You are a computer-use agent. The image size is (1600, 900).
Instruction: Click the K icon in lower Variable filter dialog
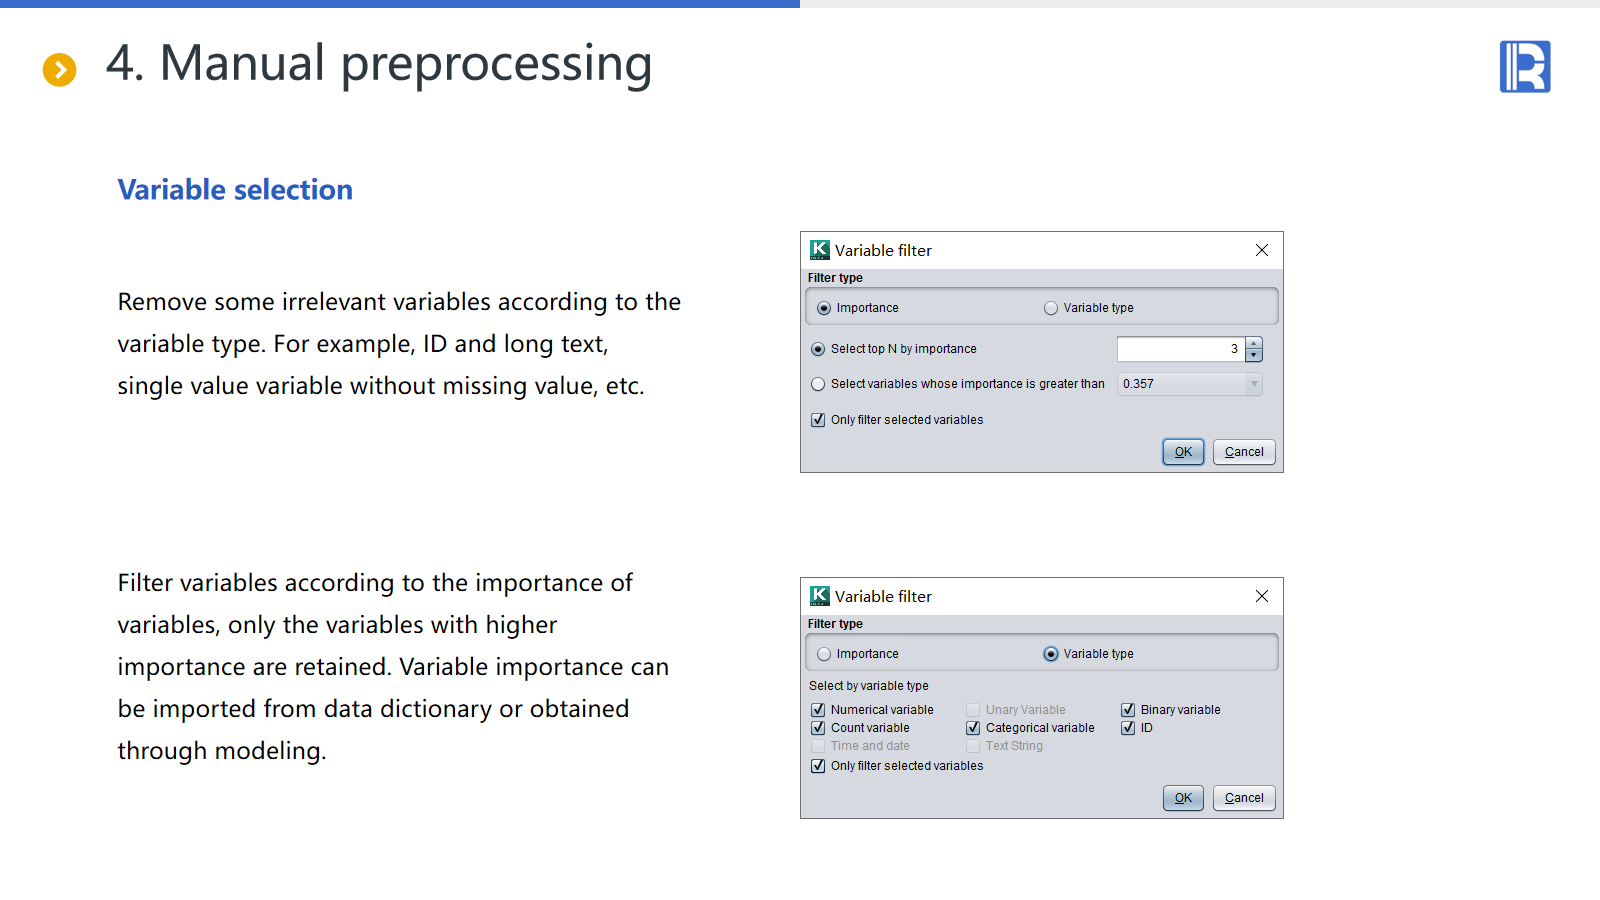point(820,596)
